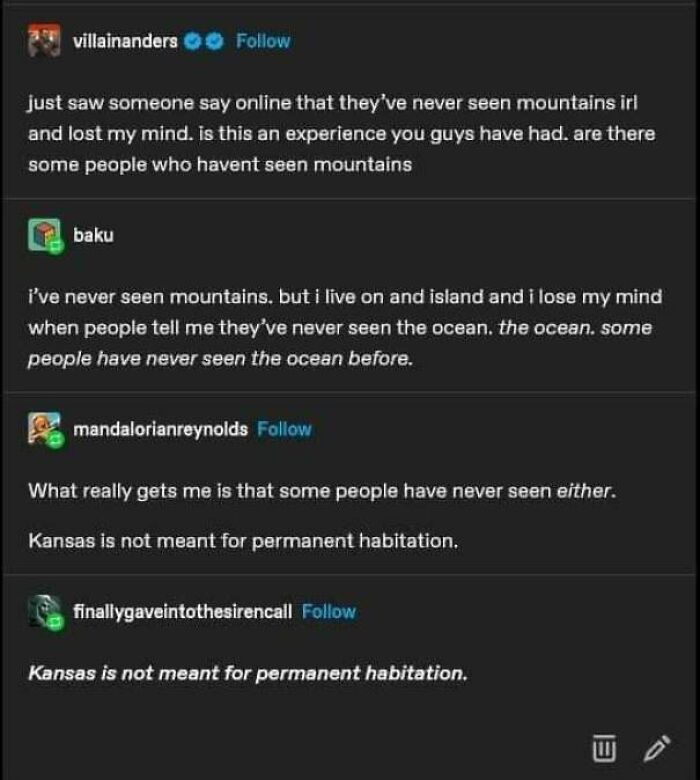The image size is (700, 780).
Task: Click the non-italic Kansas habitation line
Action: (x=243, y=541)
